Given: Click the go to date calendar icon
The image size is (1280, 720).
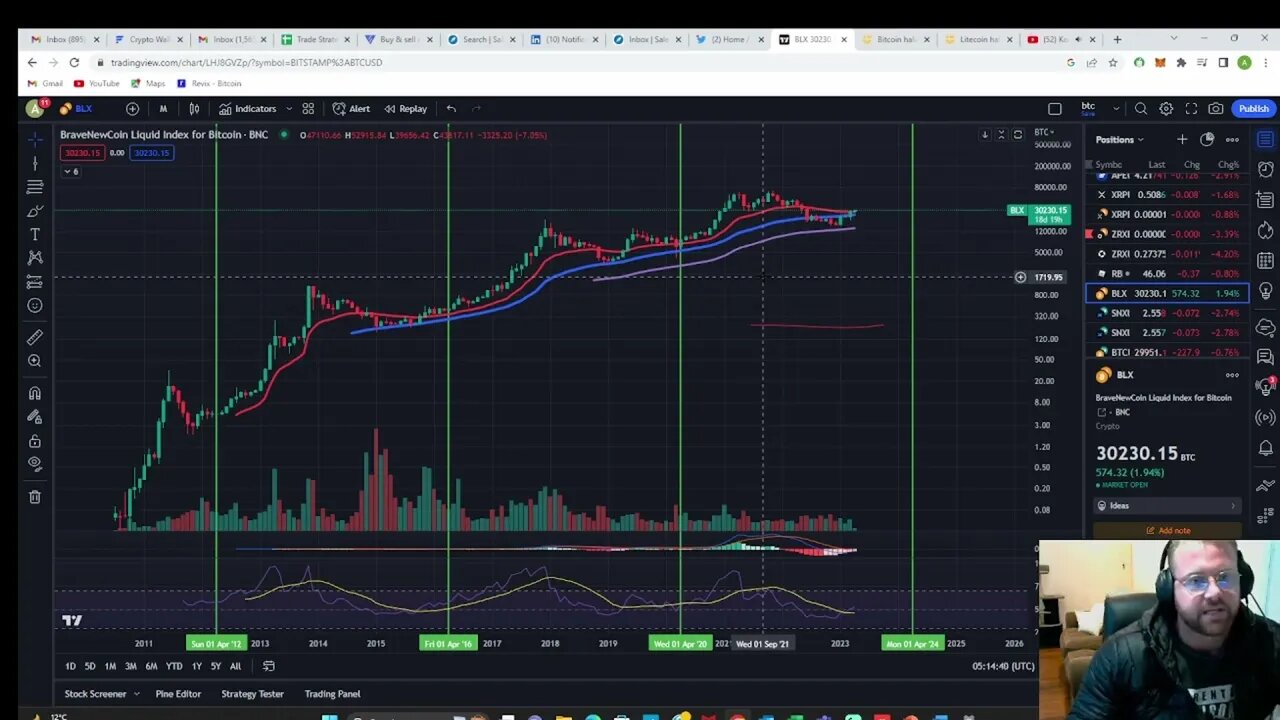Looking at the screenshot, I should [269, 667].
